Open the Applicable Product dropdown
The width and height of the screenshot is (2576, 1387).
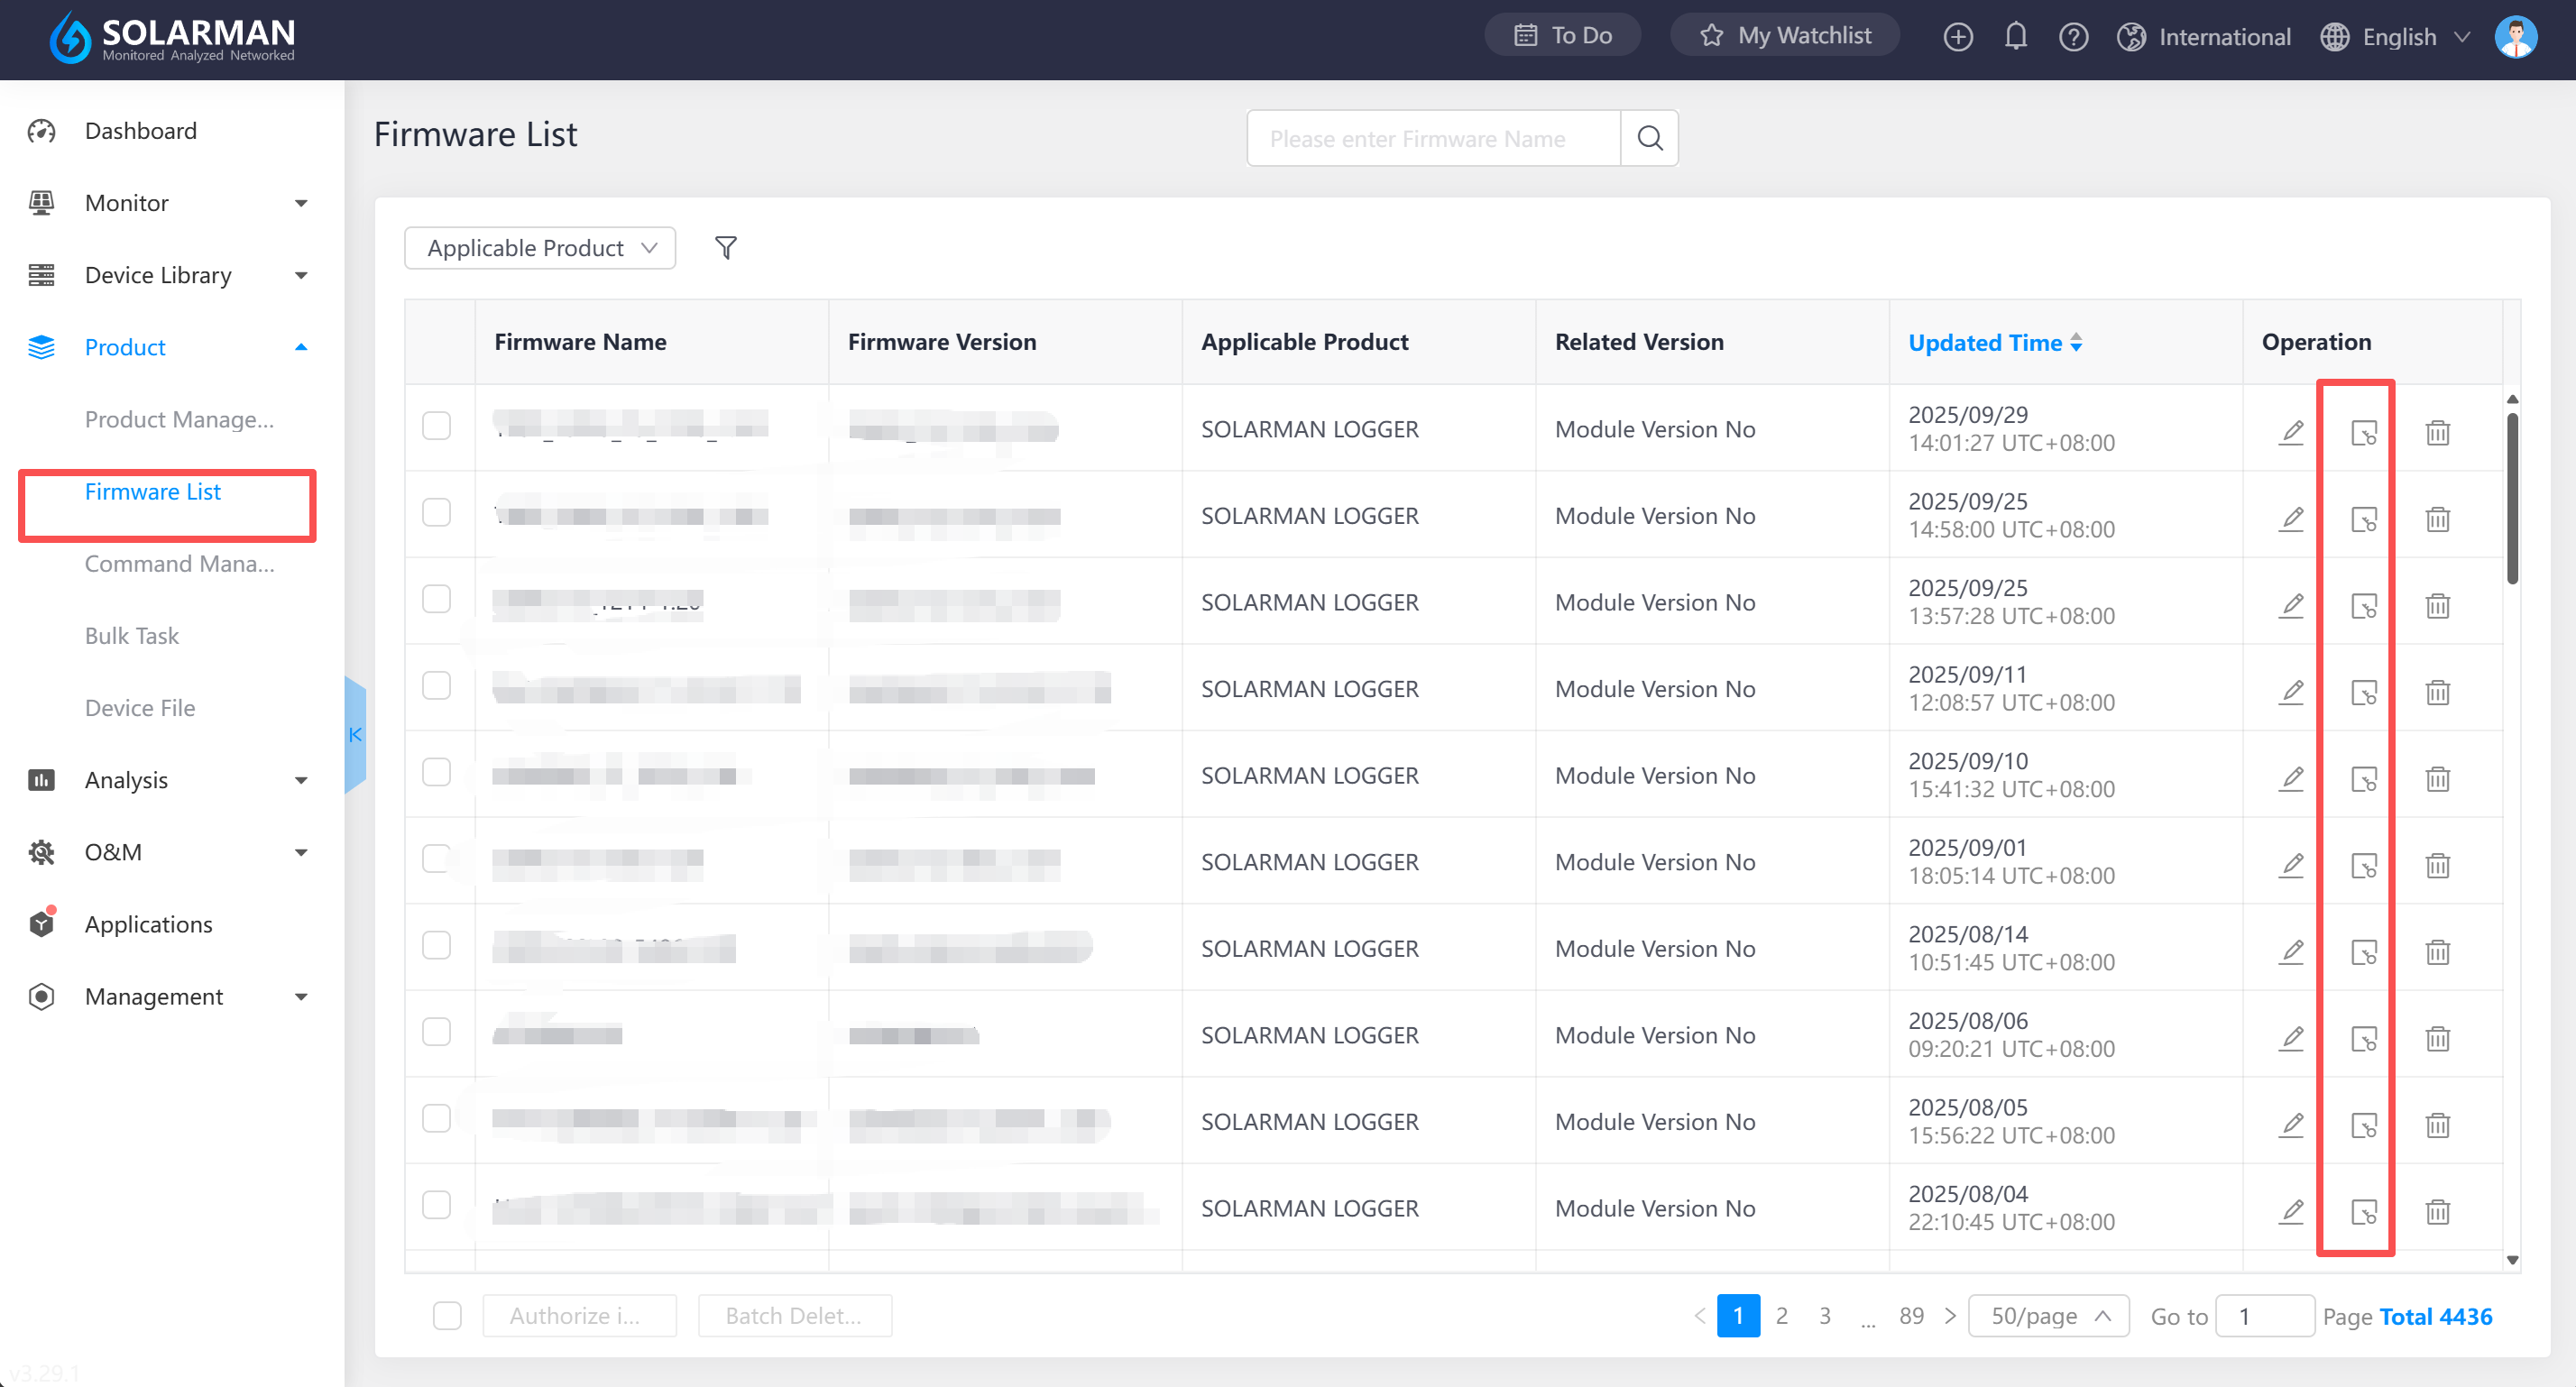(540, 248)
